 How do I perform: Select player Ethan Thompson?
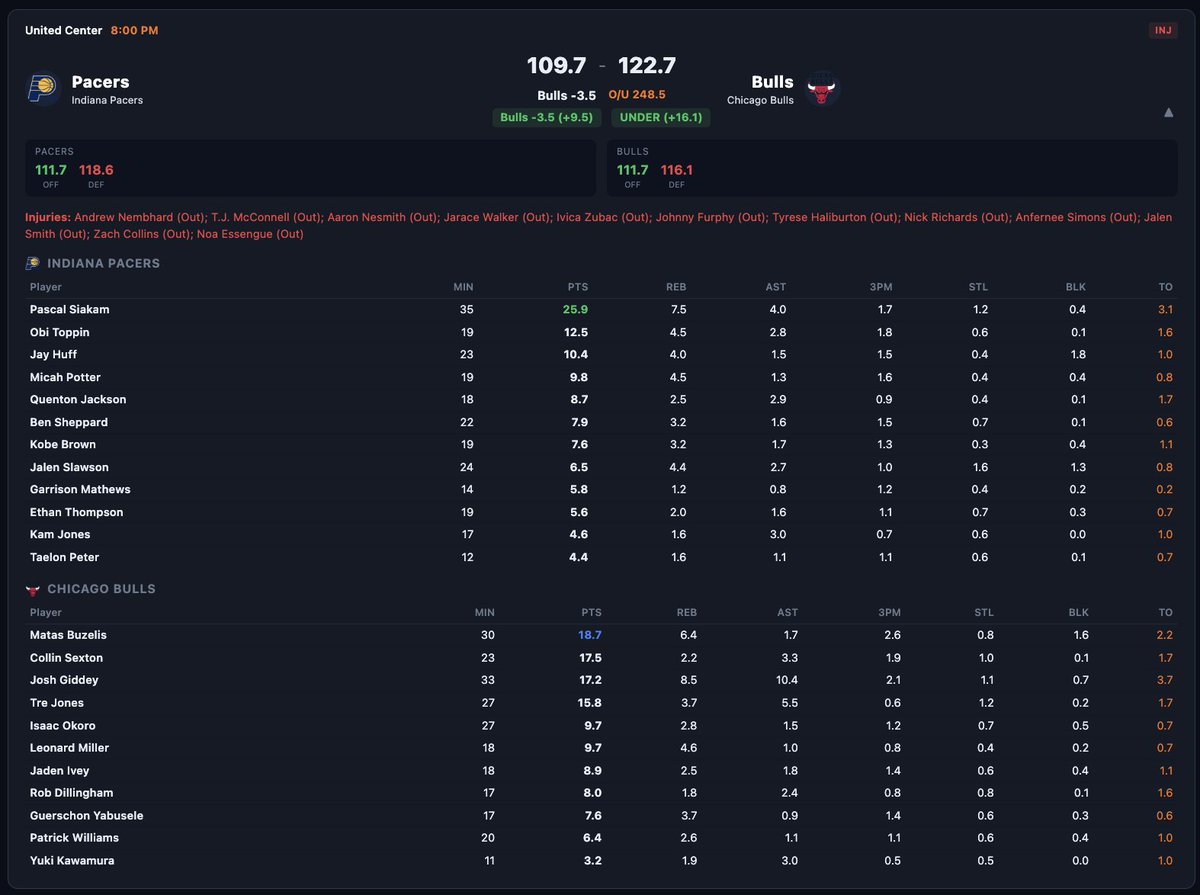click(x=76, y=512)
